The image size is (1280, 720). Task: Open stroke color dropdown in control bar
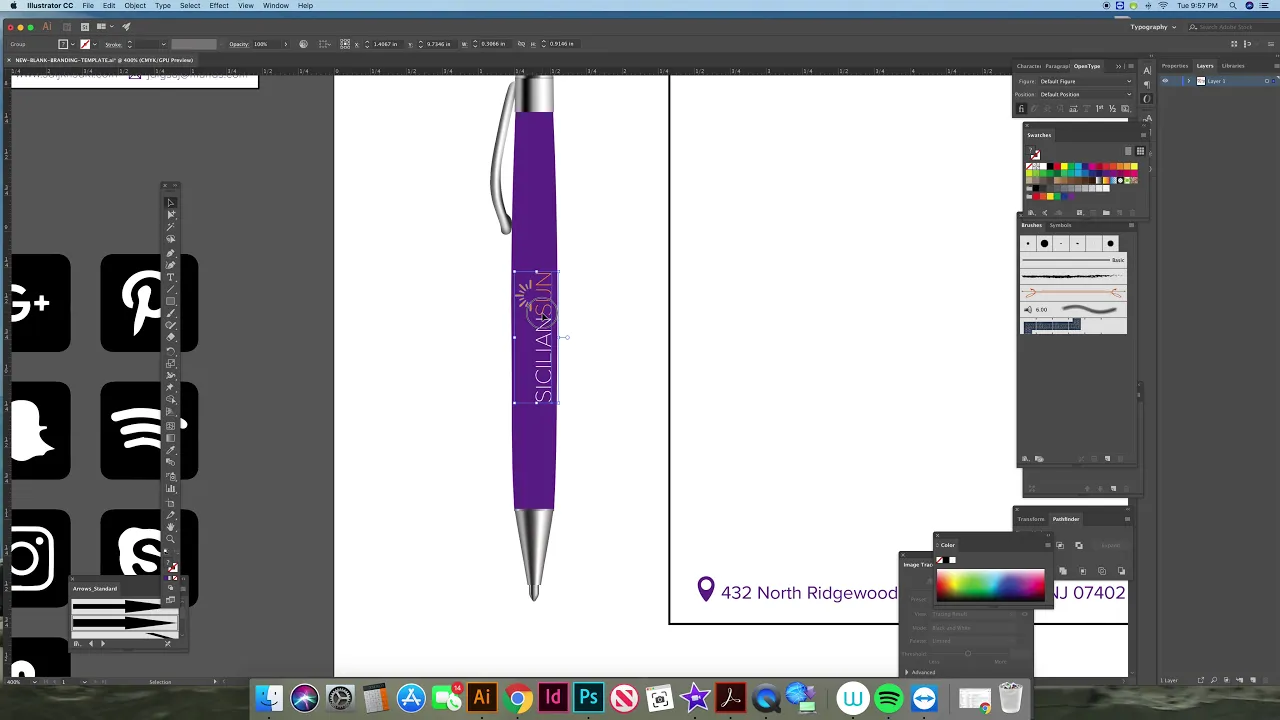(x=96, y=44)
